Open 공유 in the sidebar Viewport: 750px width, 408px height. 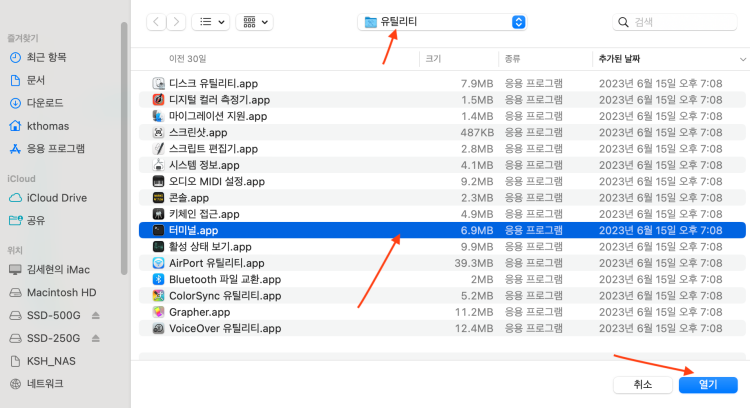coord(28,220)
